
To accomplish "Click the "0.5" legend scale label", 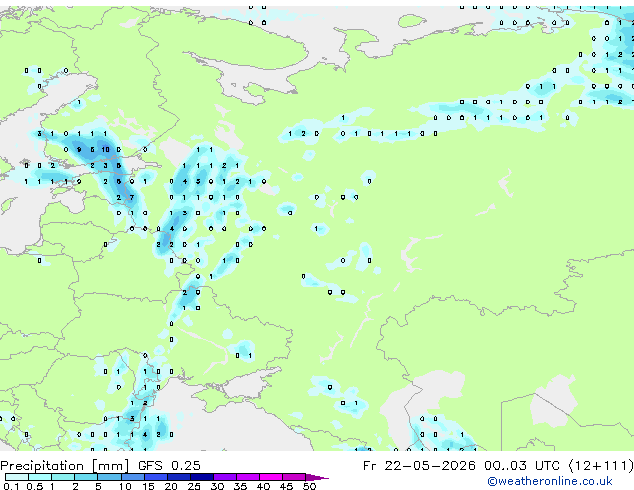I will (35, 486).
